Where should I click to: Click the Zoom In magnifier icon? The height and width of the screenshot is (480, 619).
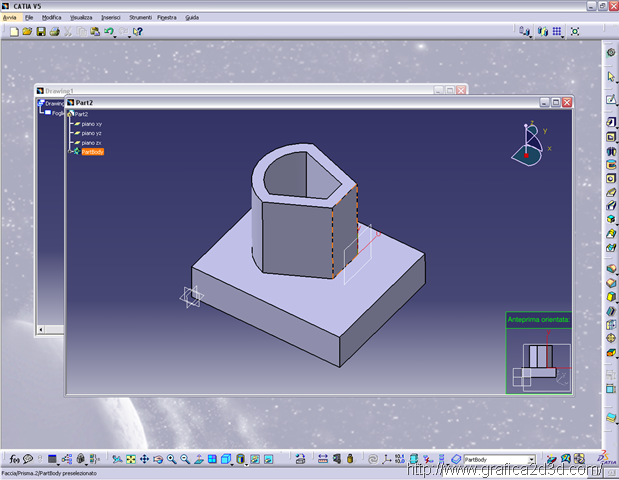tap(171, 459)
